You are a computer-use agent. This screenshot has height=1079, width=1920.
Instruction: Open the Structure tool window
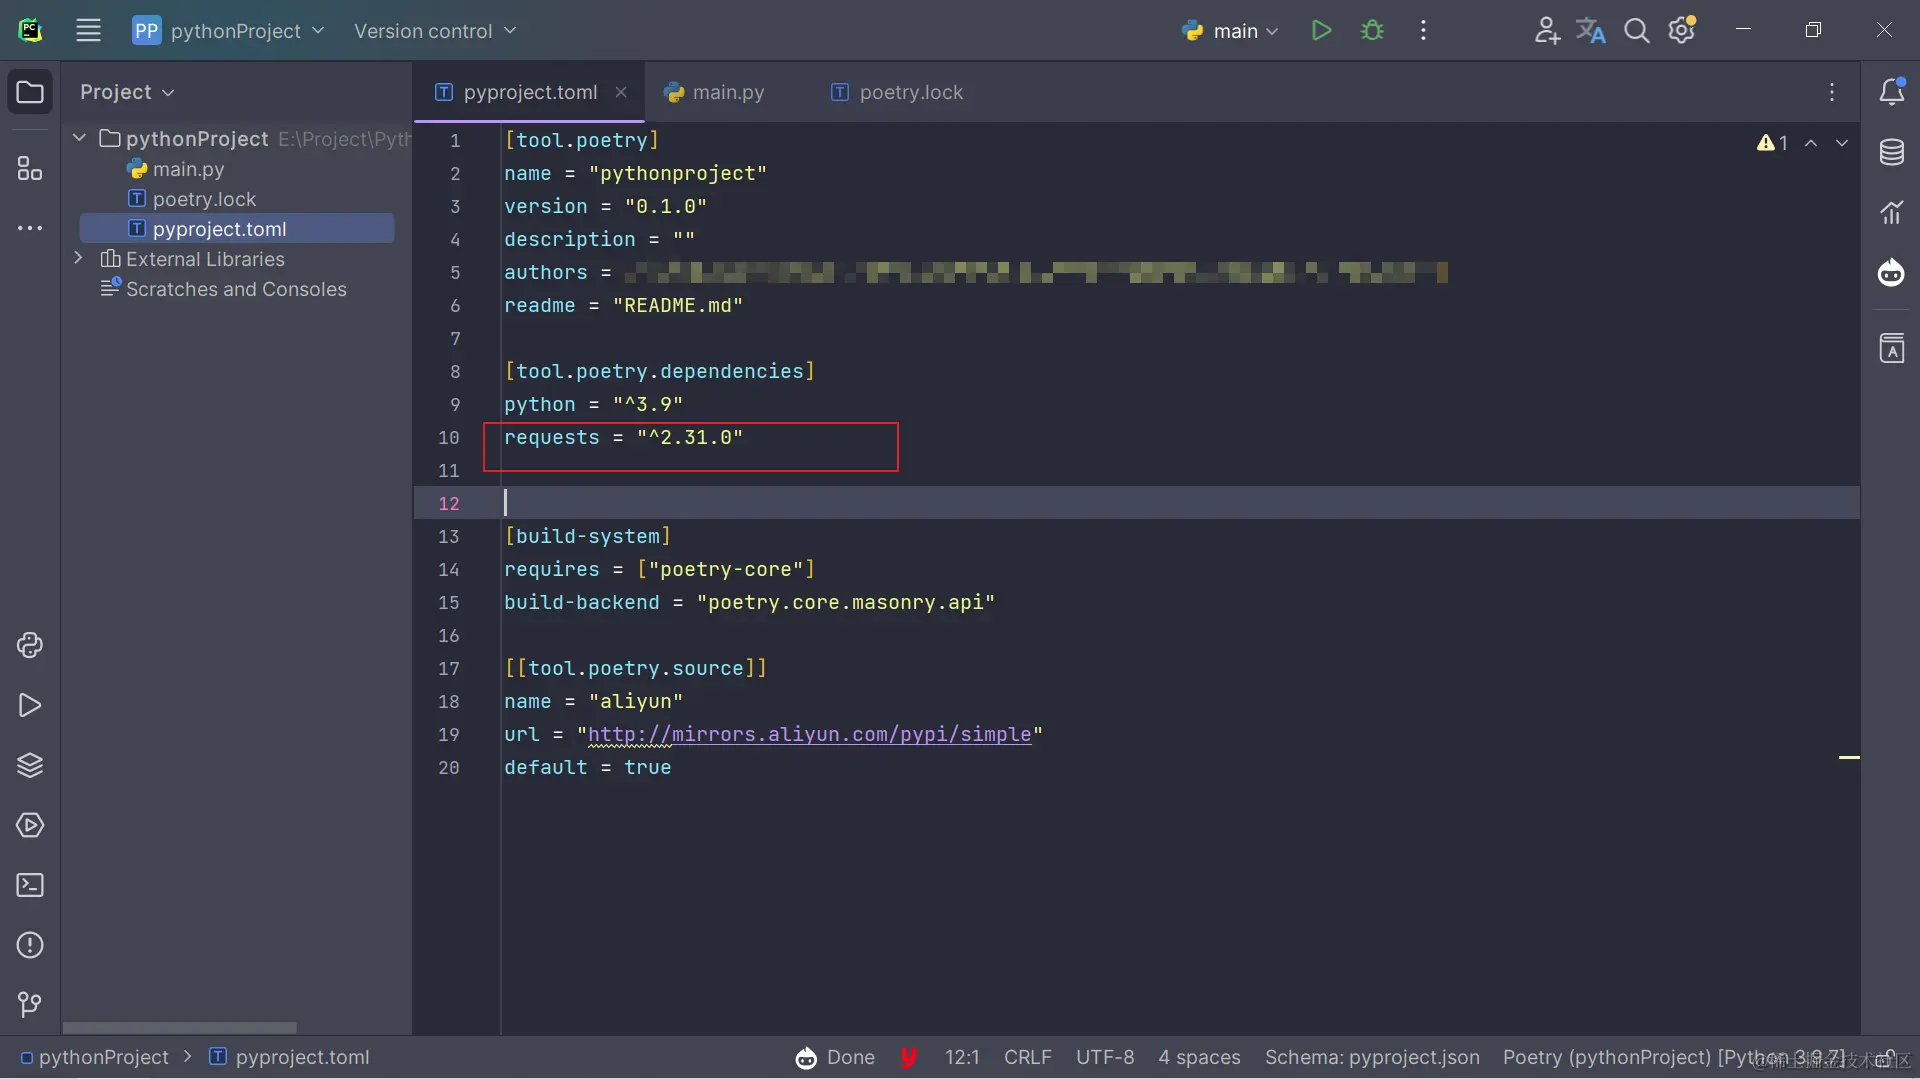pyautogui.click(x=30, y=168)
